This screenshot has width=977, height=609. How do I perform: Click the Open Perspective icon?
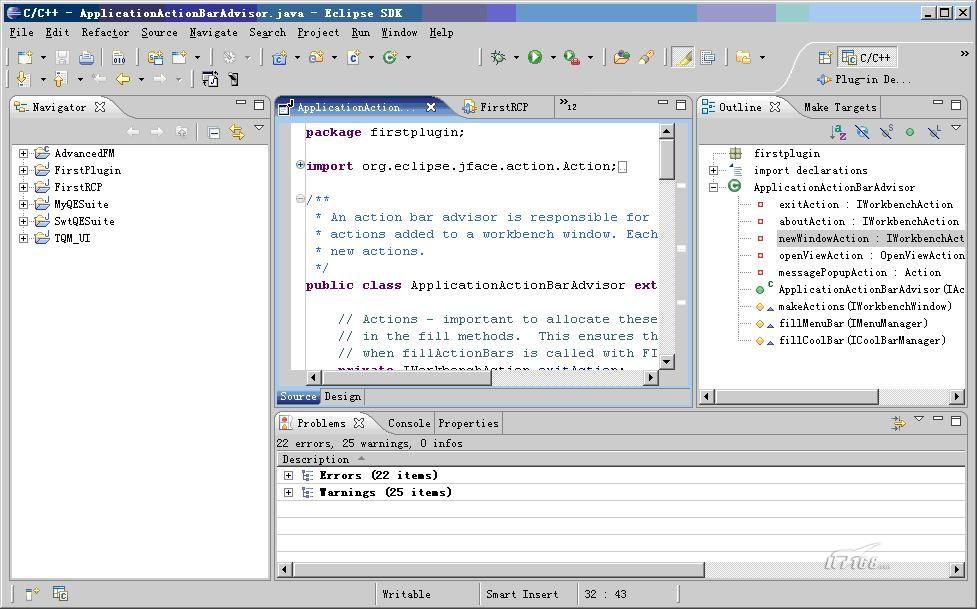tap(825, 58)
